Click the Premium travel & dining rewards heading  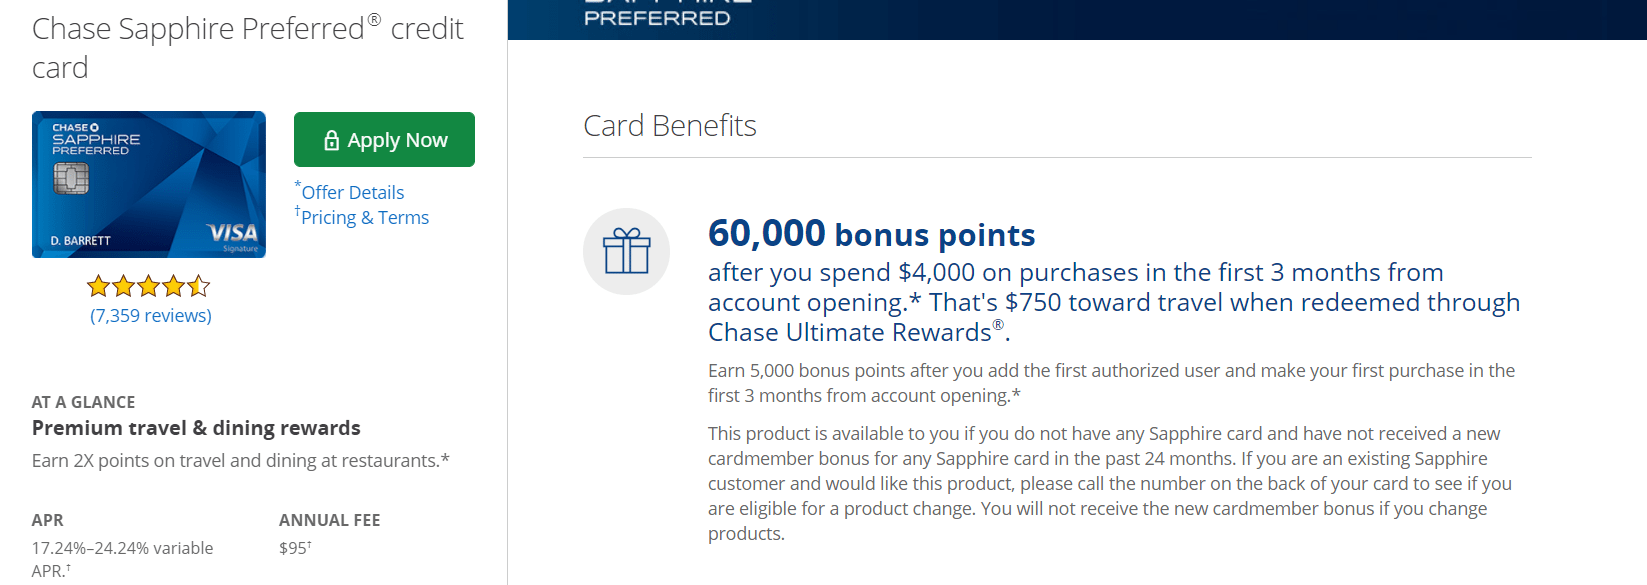click(196, 428)
